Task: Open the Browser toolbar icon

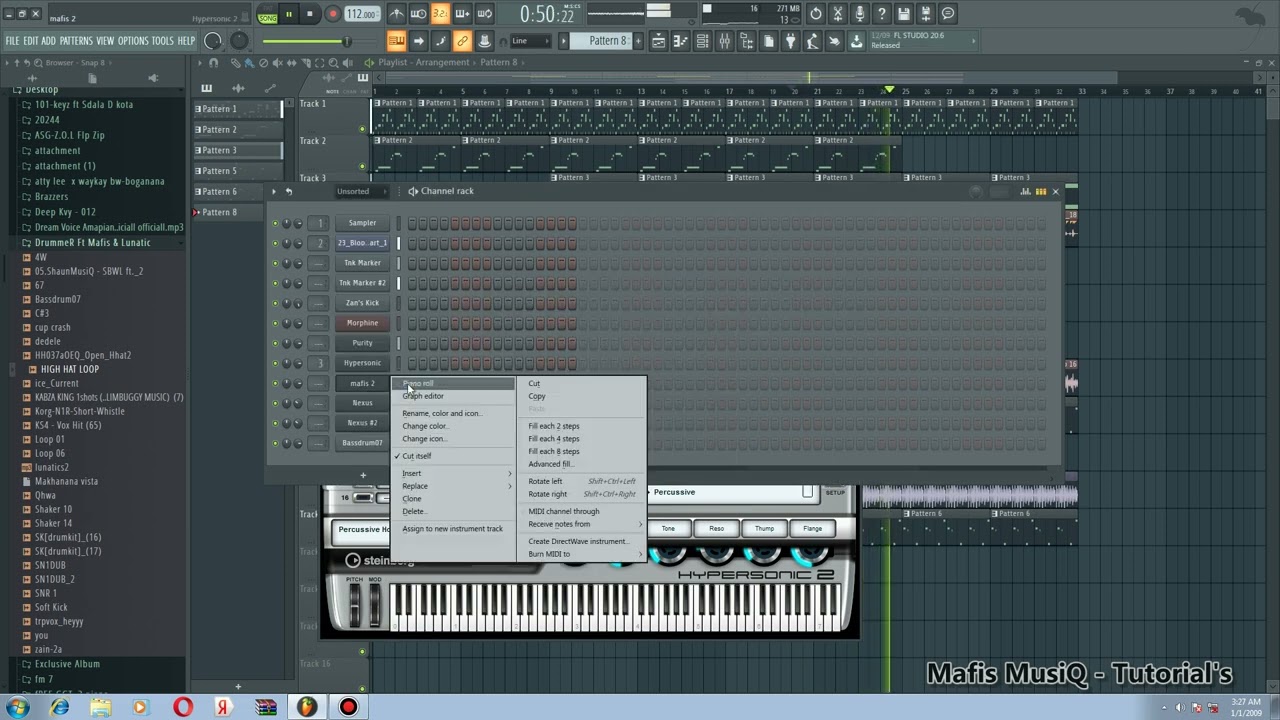Action: point(747,41)
